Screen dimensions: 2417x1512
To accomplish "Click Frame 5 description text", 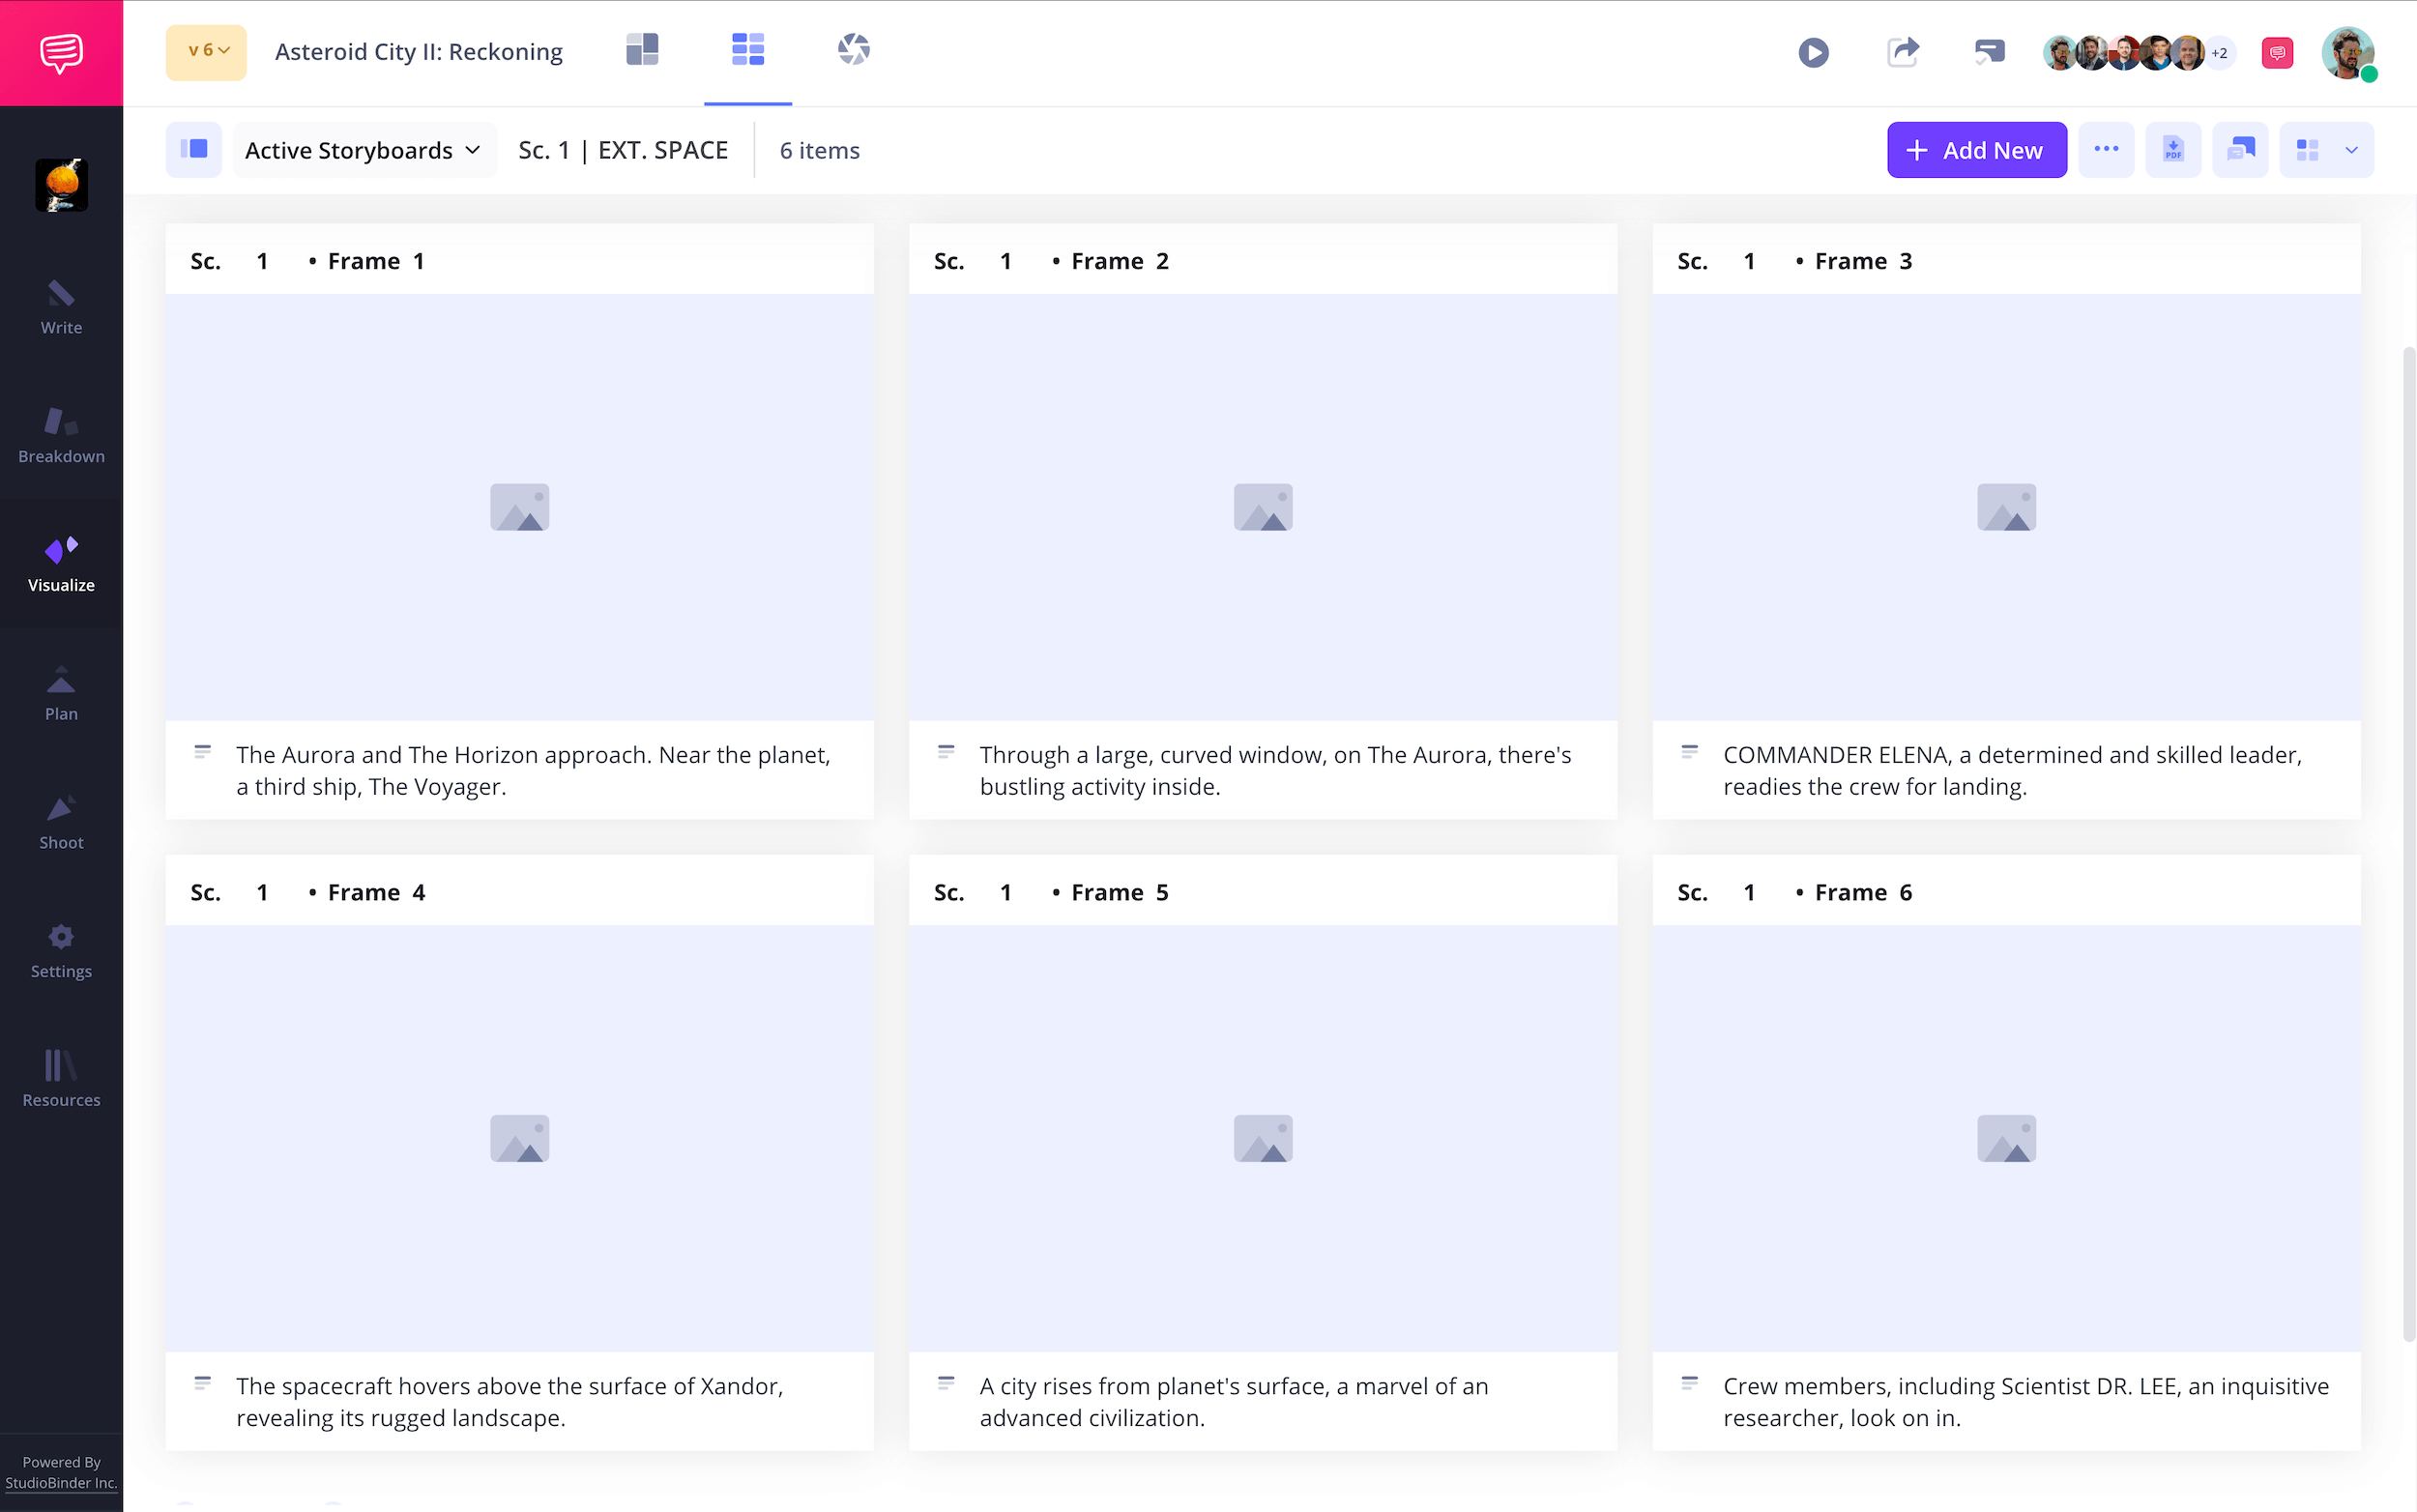I will click(1233, 1401).
